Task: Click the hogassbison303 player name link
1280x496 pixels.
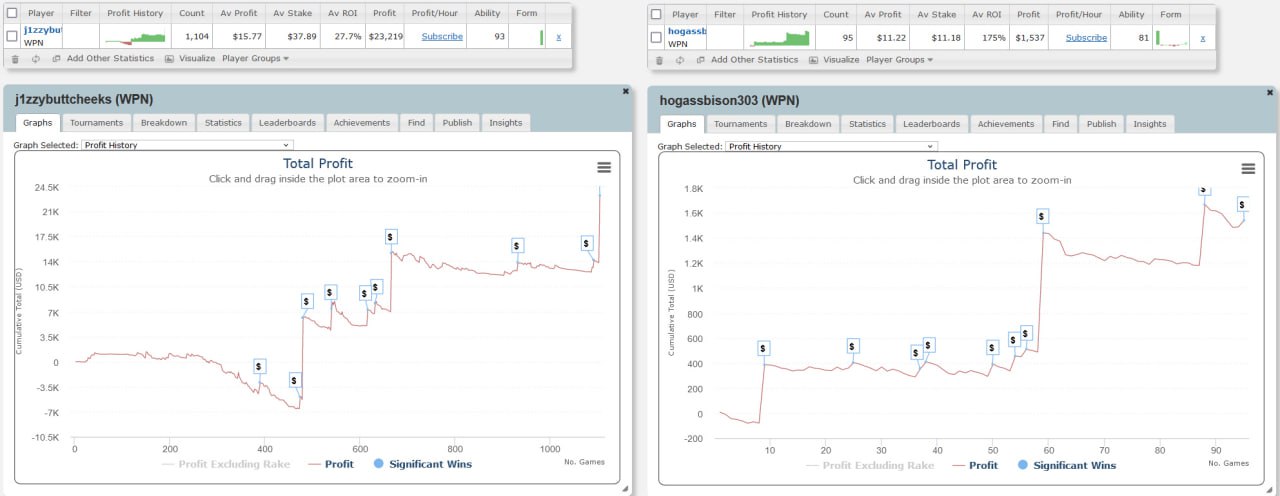Action: (x=685, y=31)
